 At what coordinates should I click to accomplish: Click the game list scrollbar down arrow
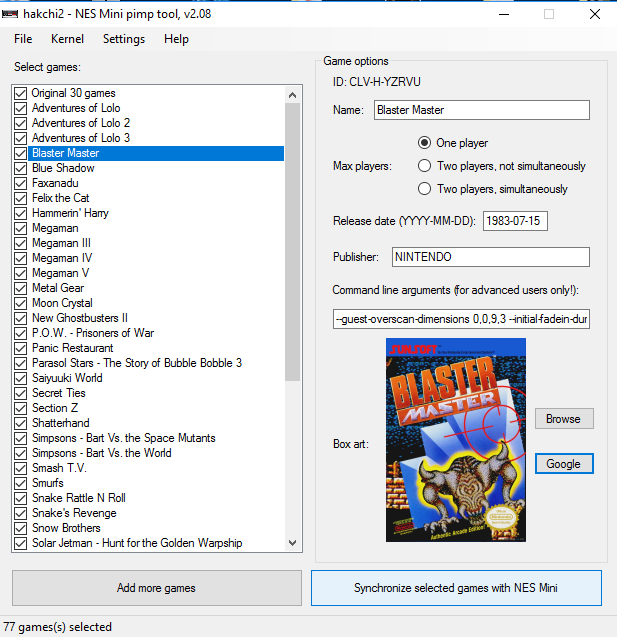tap(293, 543)
